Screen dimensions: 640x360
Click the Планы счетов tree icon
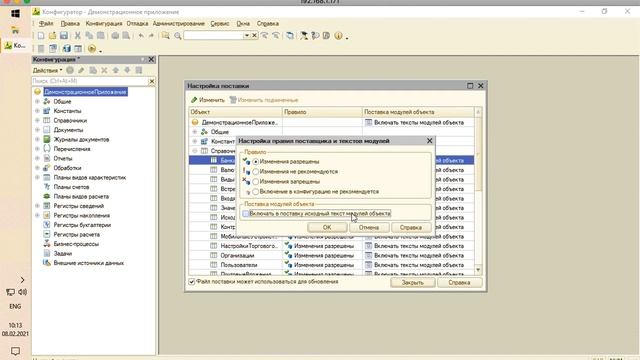[x=47, y=187]
